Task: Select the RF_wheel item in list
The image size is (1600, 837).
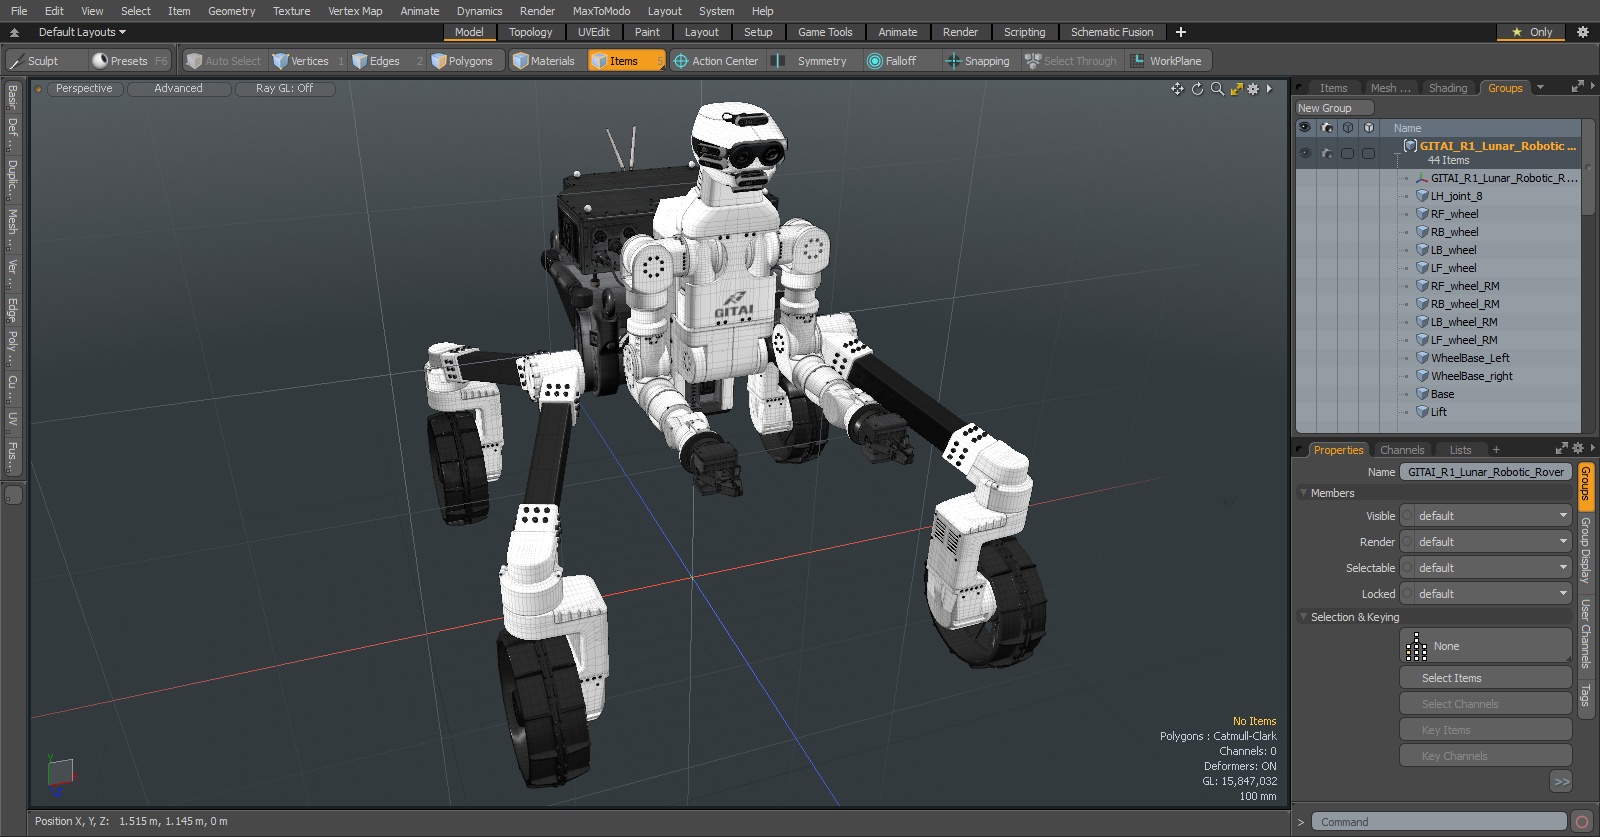Action: click(1454, 214)
